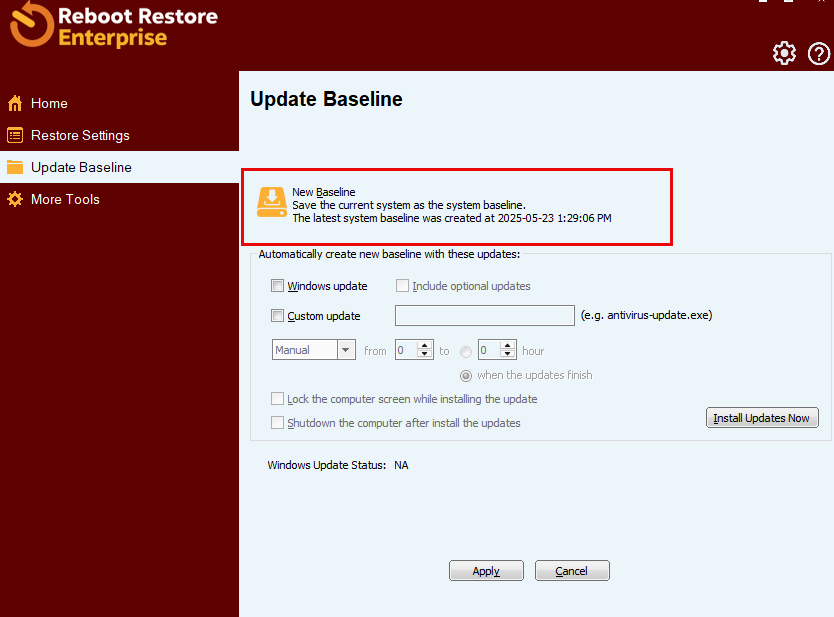Click the down arrow on the to hour stepper
834x617 pixels.
click(x=508, y=354)
